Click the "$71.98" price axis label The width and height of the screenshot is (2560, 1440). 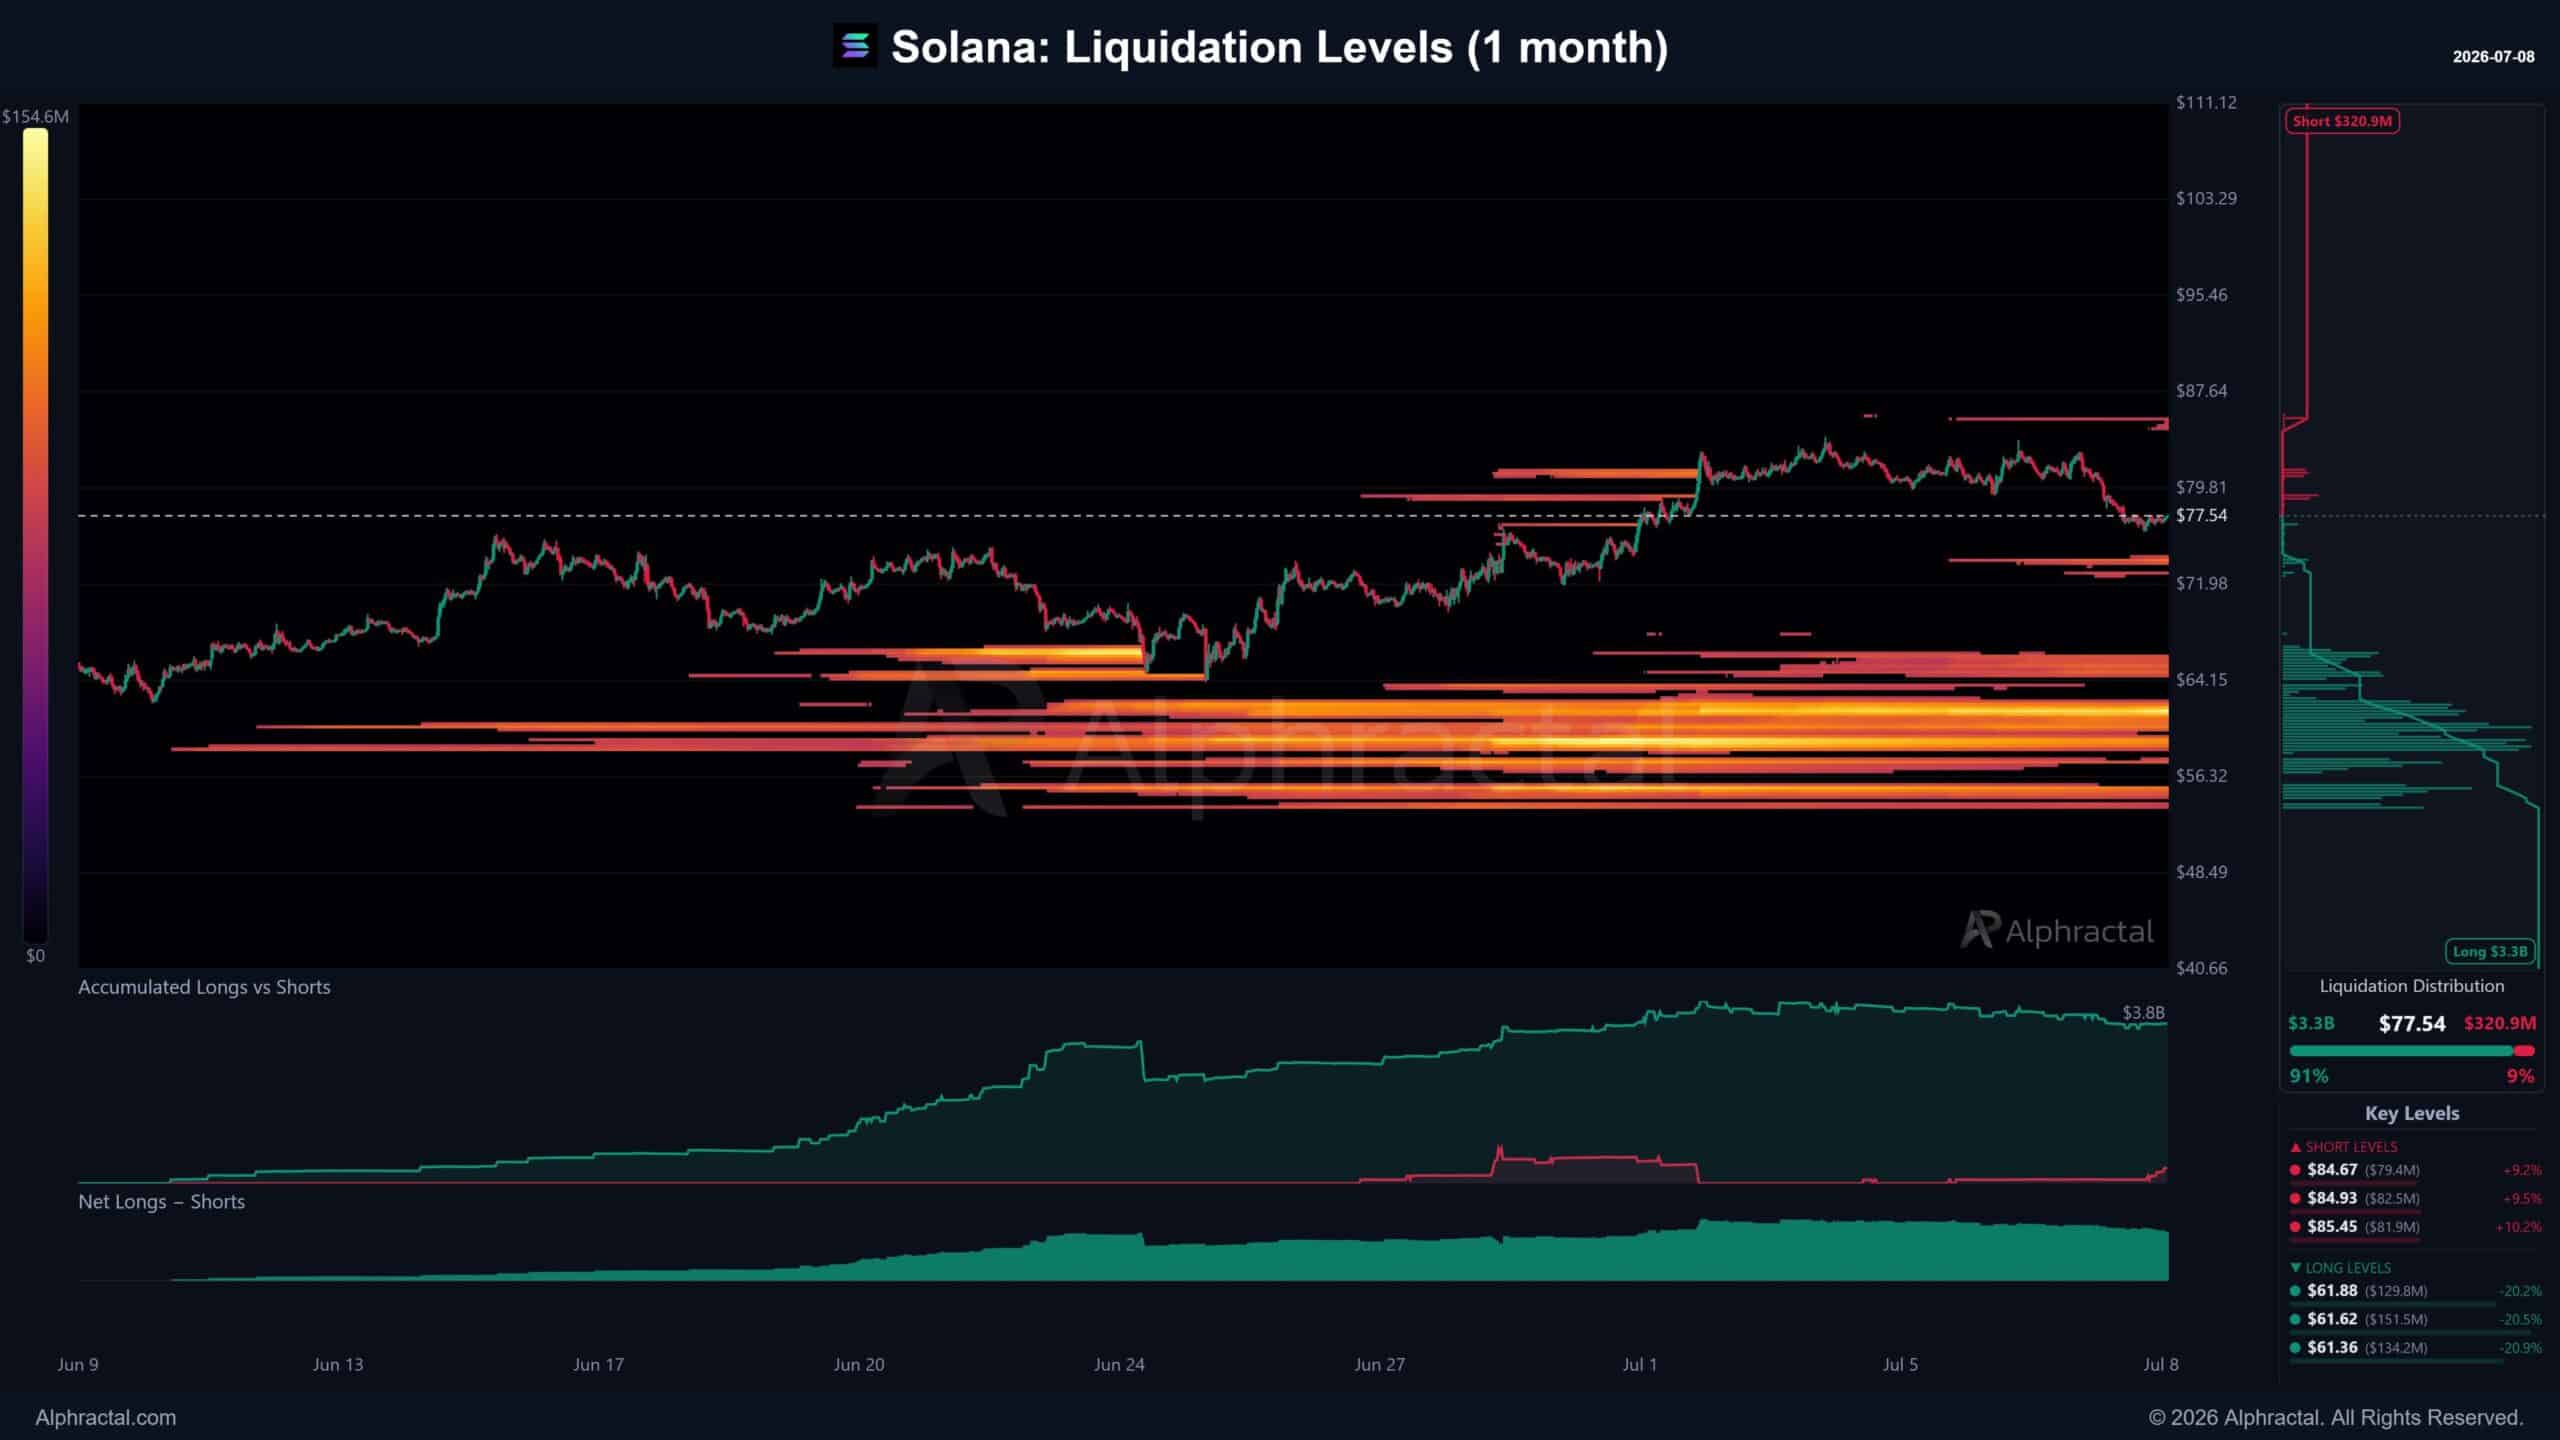point(2202,583)
